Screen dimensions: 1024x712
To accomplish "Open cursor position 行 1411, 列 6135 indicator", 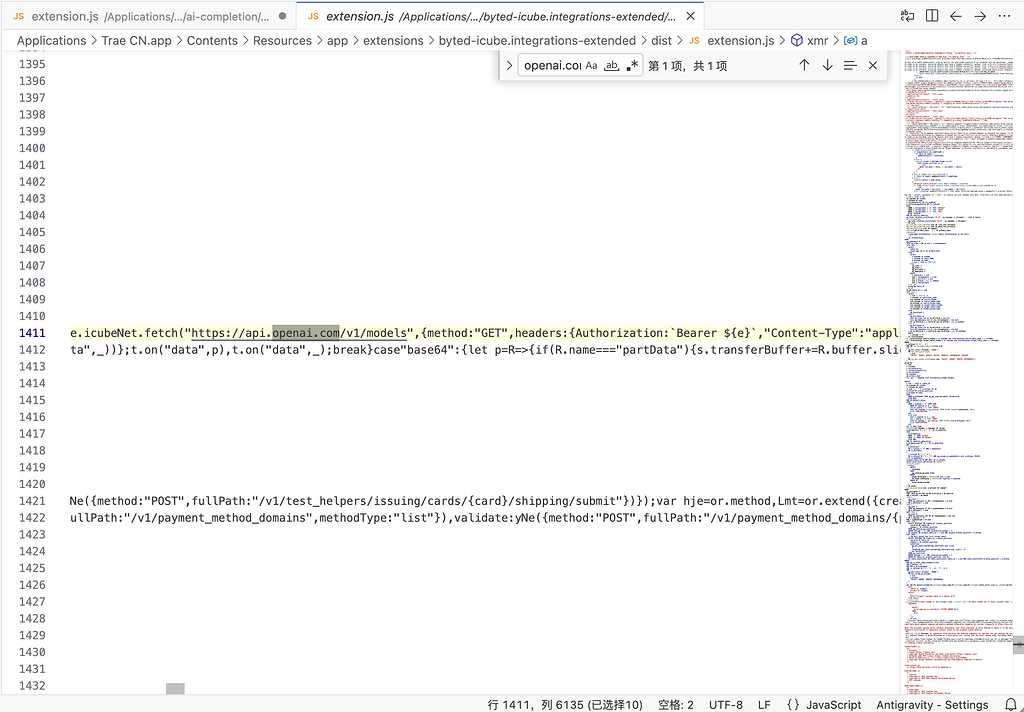I will click(x=565, y=705).
